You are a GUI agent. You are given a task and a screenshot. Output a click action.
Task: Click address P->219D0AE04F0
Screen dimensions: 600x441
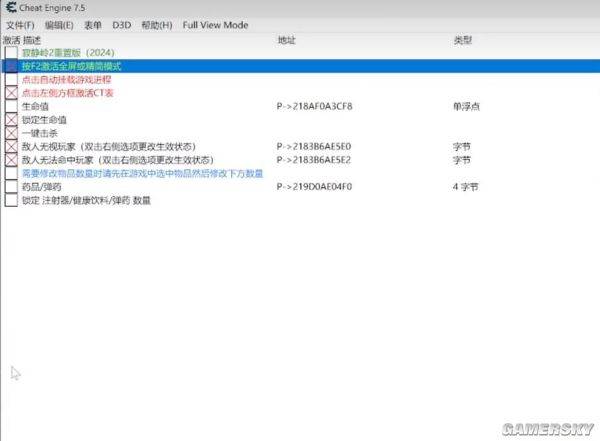point(314,187)
